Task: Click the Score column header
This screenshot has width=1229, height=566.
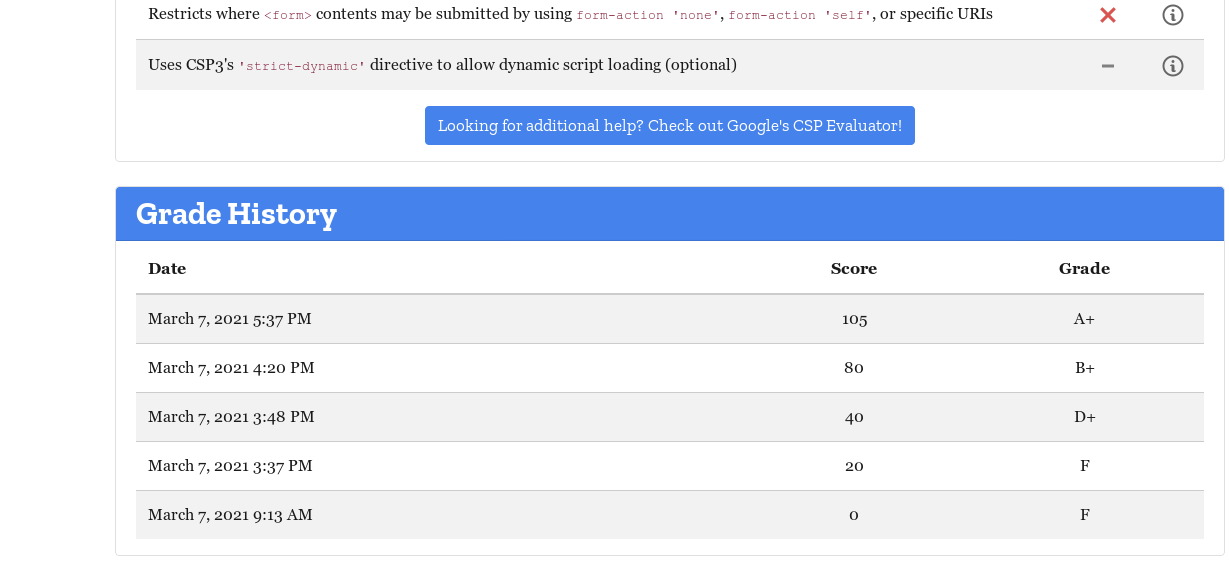Action: tap(853, 269)
